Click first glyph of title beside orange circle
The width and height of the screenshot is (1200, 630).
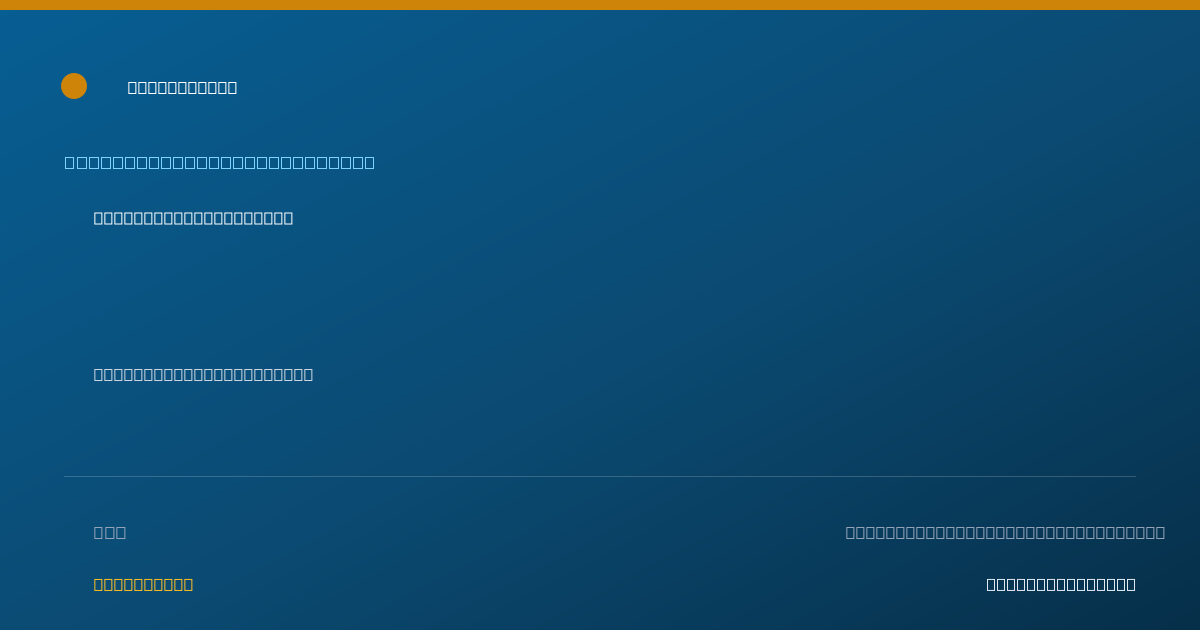pyautogui.click(x=133, y=88)
